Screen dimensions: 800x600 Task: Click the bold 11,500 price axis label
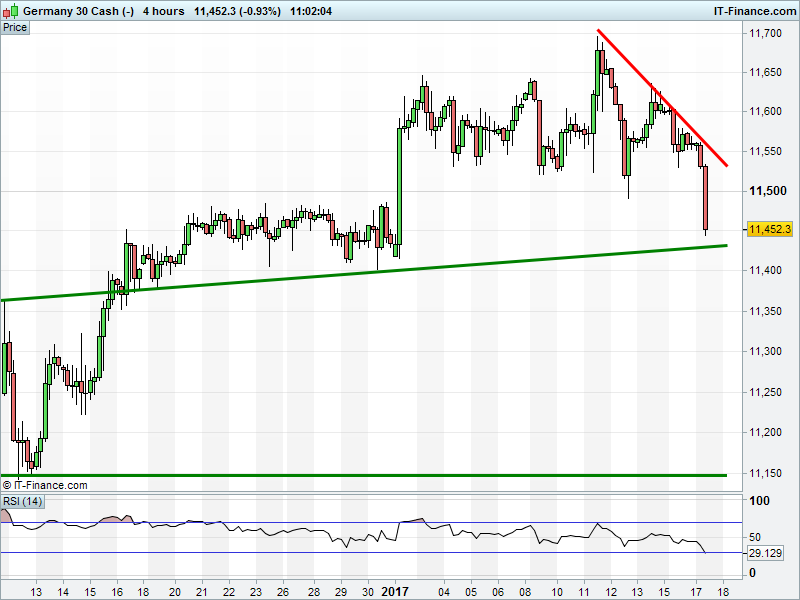pos(767,191)
